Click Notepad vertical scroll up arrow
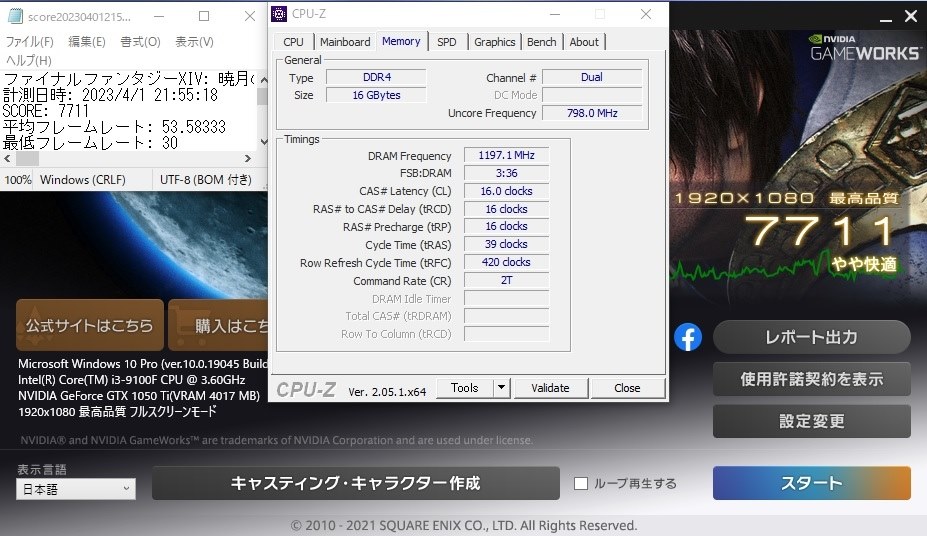 (x=264, y=80)
